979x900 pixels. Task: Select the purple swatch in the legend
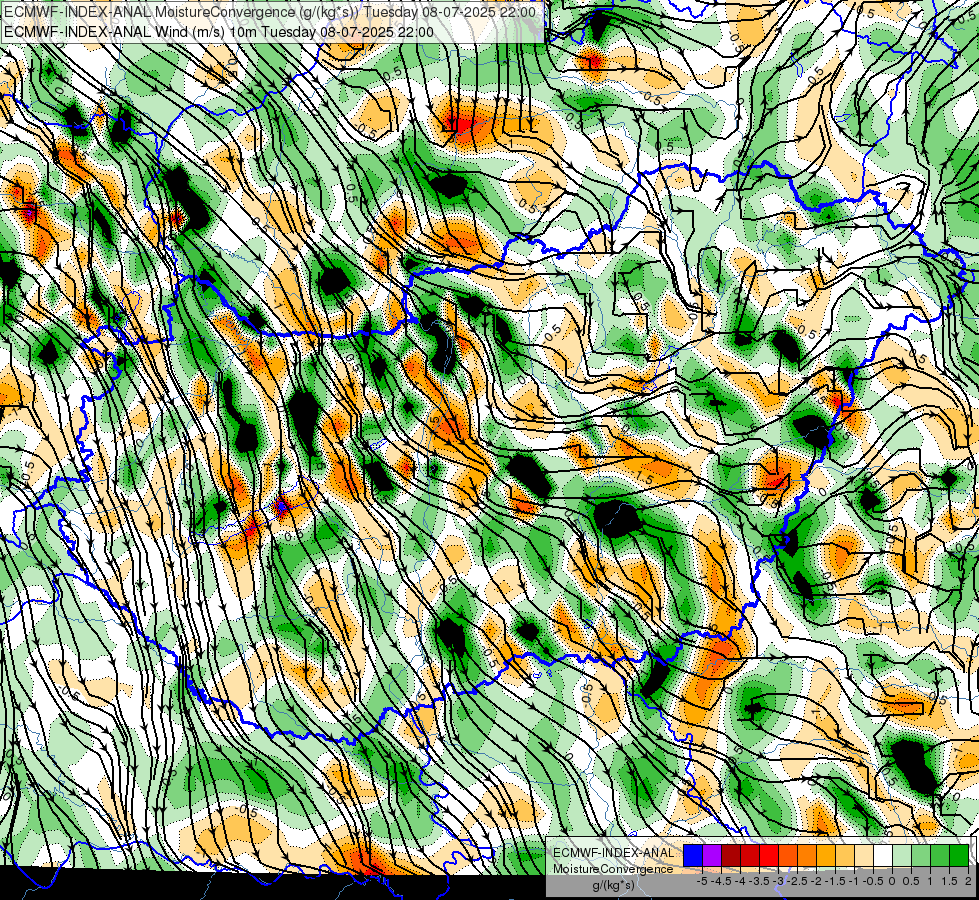pyautogui.click(x=712, y=855)
